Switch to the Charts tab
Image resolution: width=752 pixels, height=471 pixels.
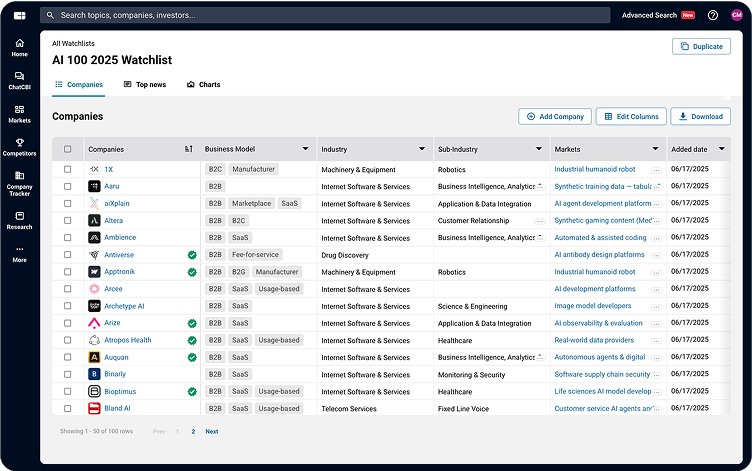tap(203, 85)
